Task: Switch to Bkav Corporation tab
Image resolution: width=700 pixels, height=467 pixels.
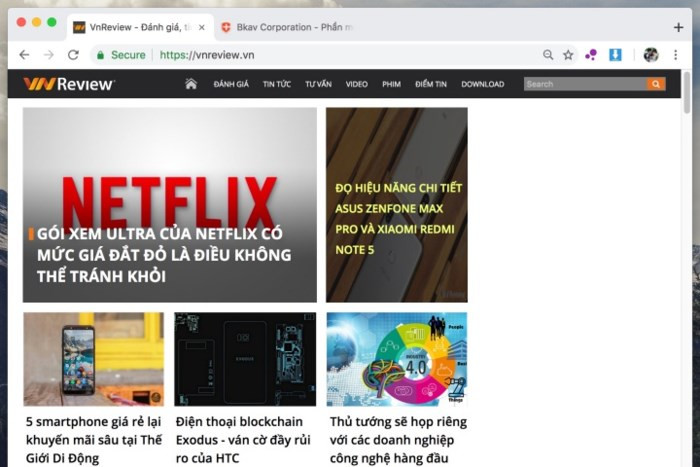Action: coord(284,27)
